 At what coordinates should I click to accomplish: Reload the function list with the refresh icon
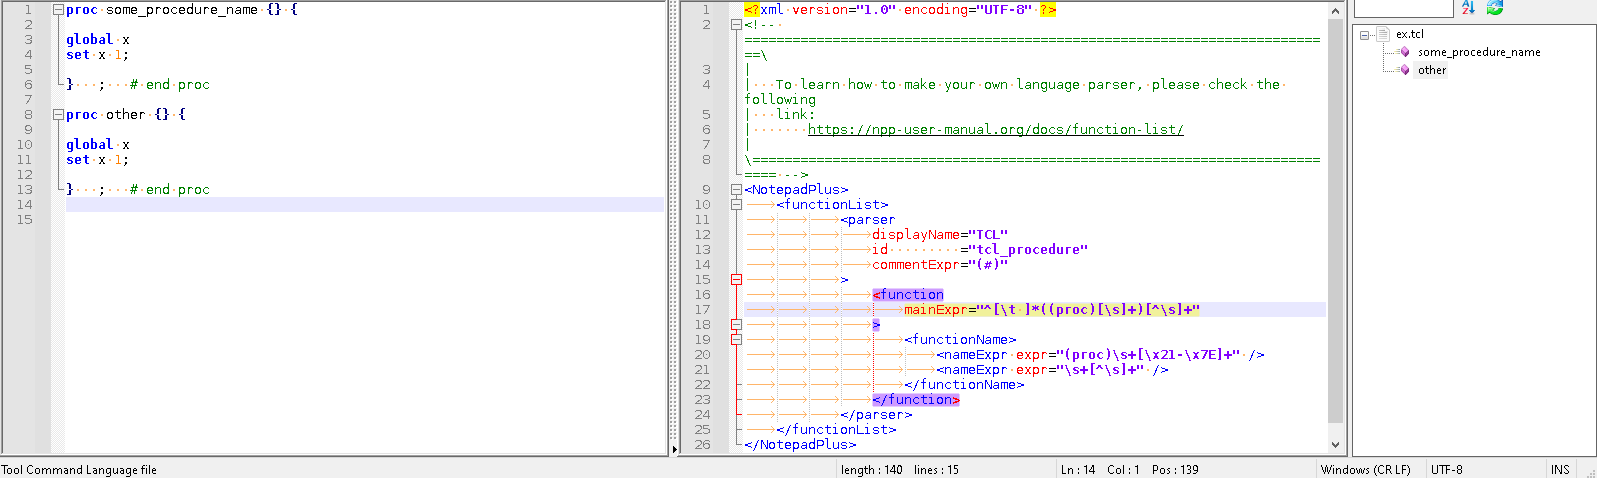pyautogui.click(x=1495, y=8)
